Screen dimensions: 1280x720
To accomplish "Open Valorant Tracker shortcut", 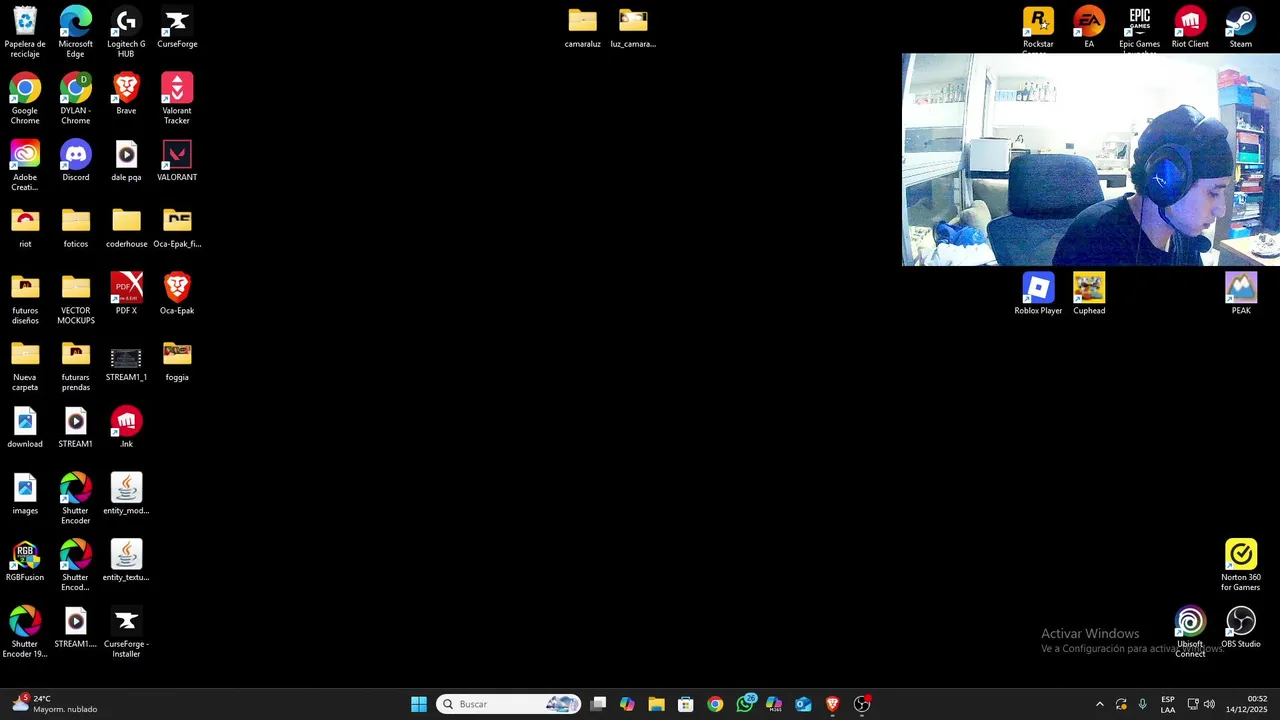I will click(x=177, y=99).
